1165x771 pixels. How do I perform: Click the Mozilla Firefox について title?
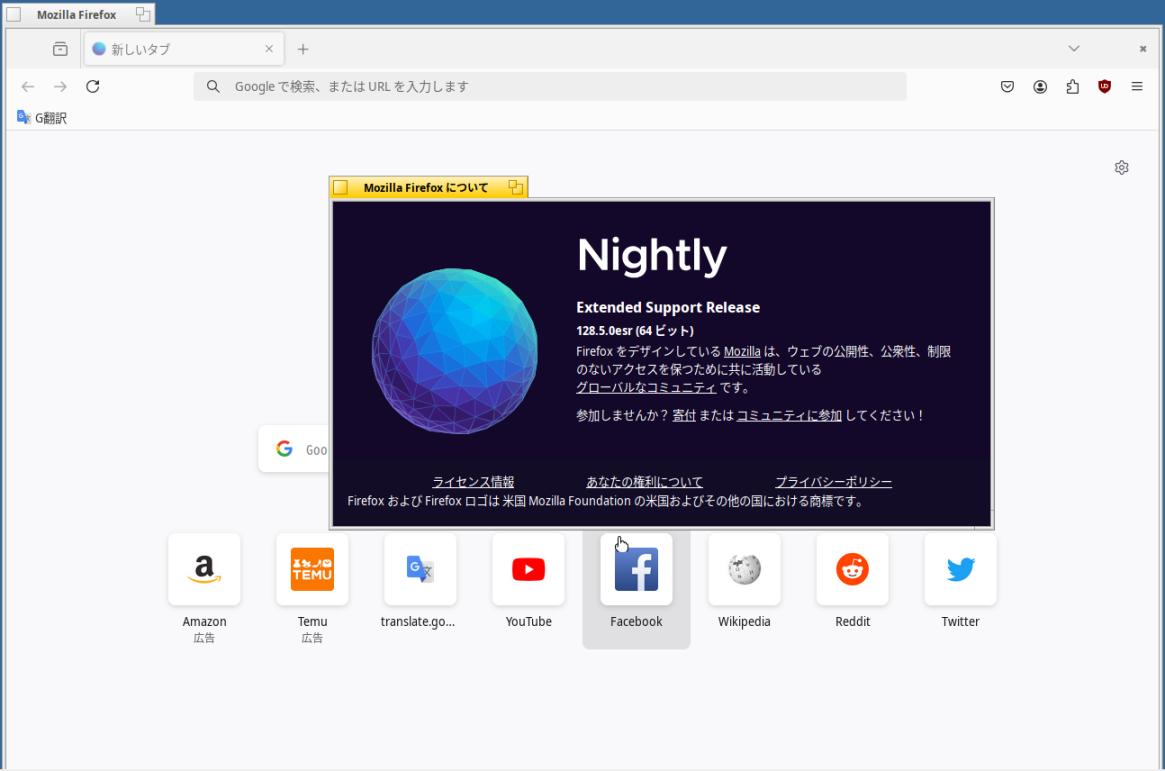426,188
